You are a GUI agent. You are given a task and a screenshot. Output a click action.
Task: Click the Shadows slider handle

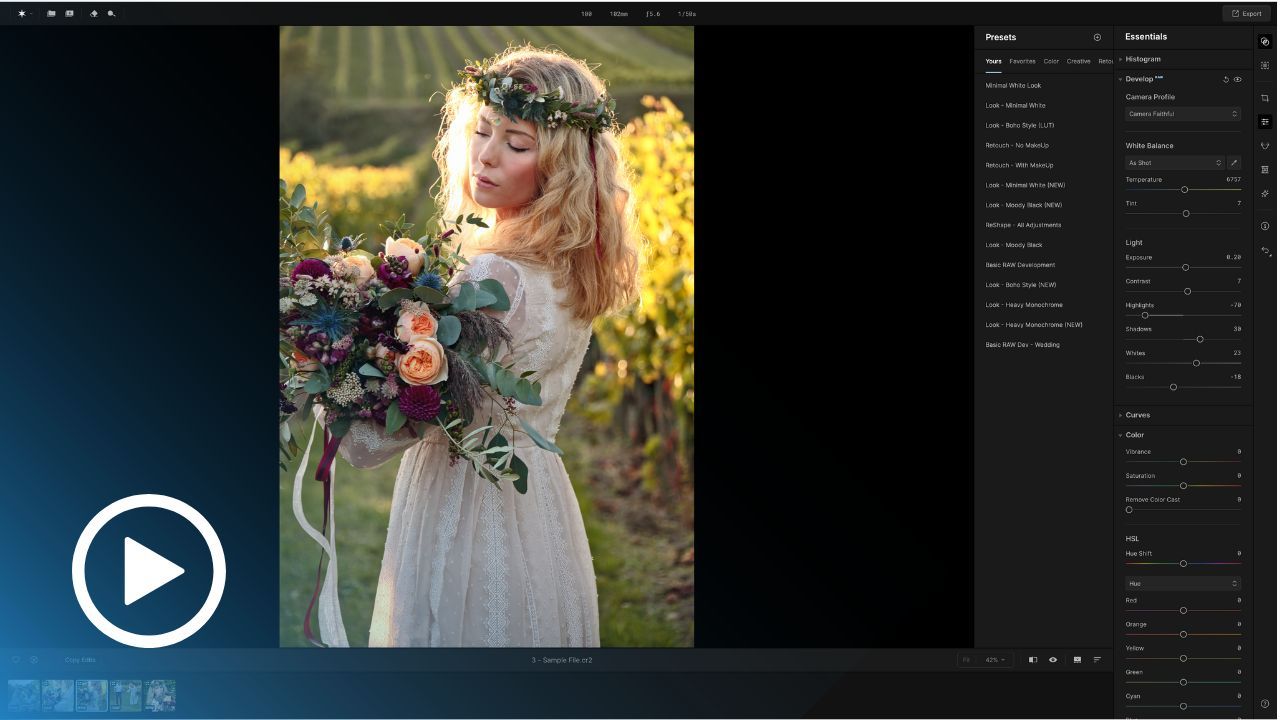pos(1200,339)
